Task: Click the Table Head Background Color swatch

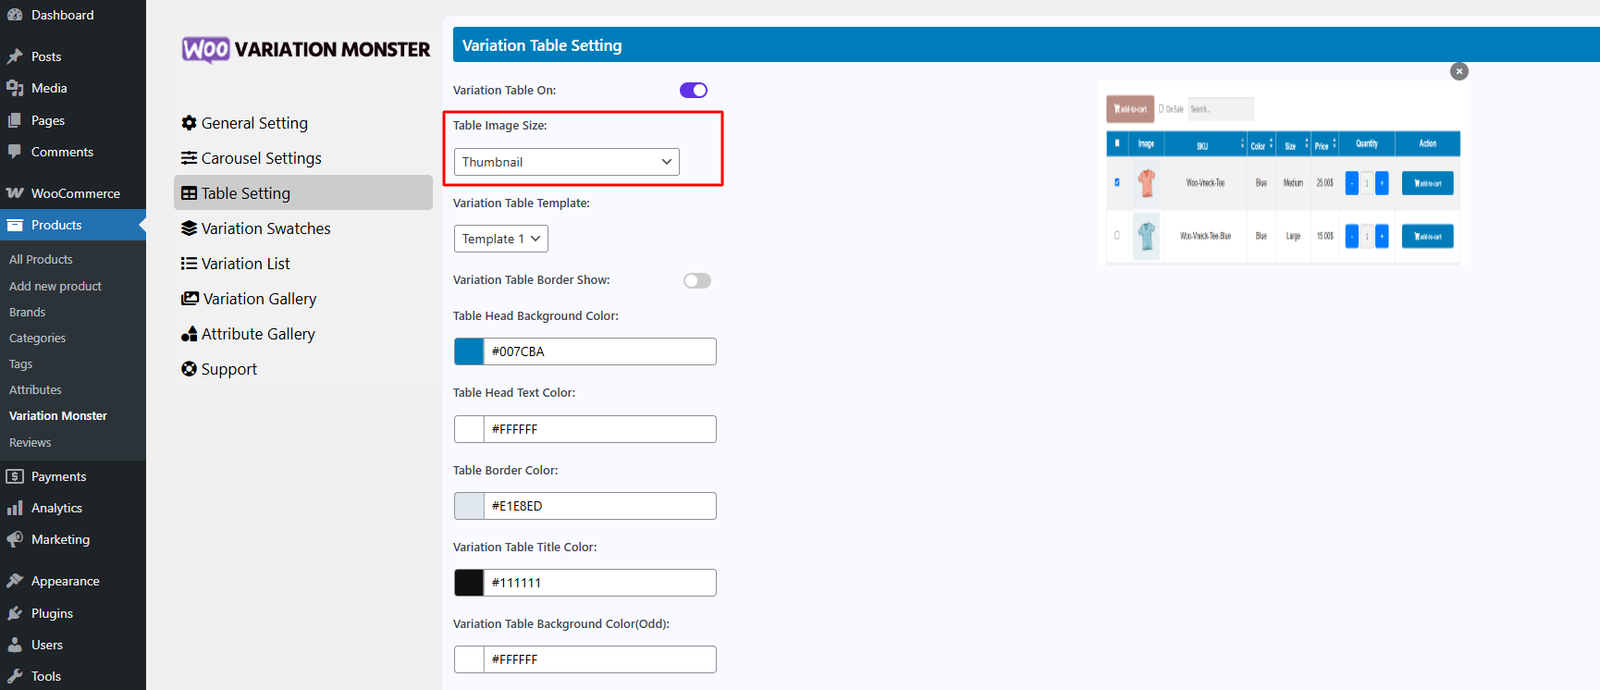Action: [469, 352]
